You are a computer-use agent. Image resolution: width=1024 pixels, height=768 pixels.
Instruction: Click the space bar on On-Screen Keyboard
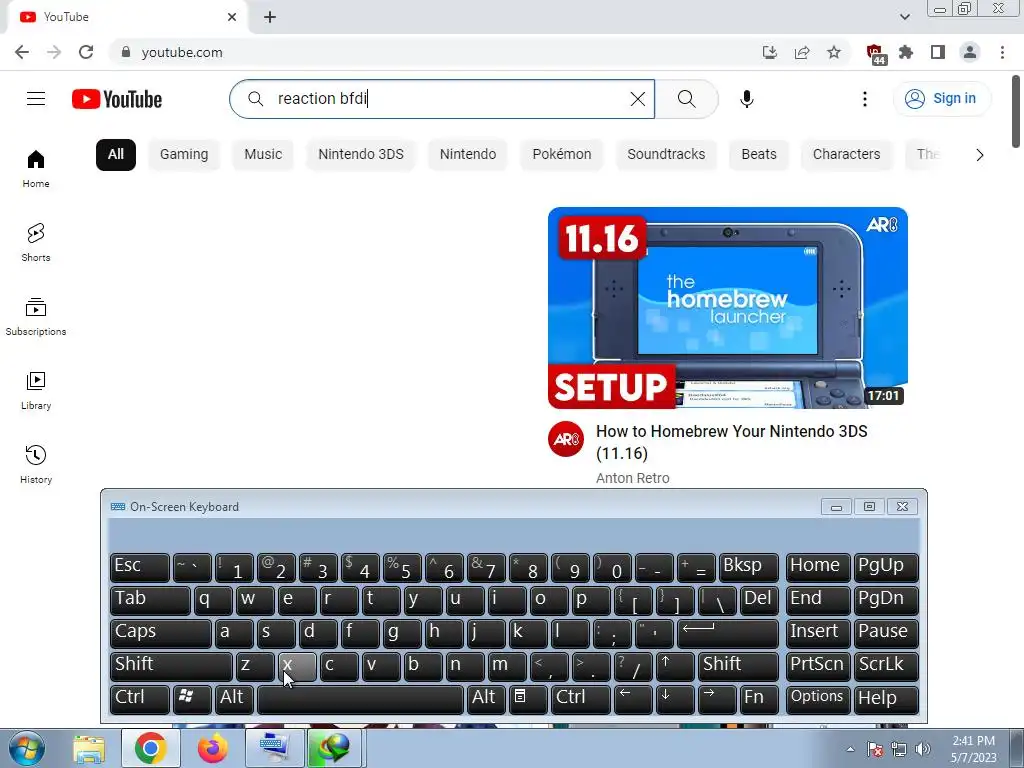tap(360, 698)
